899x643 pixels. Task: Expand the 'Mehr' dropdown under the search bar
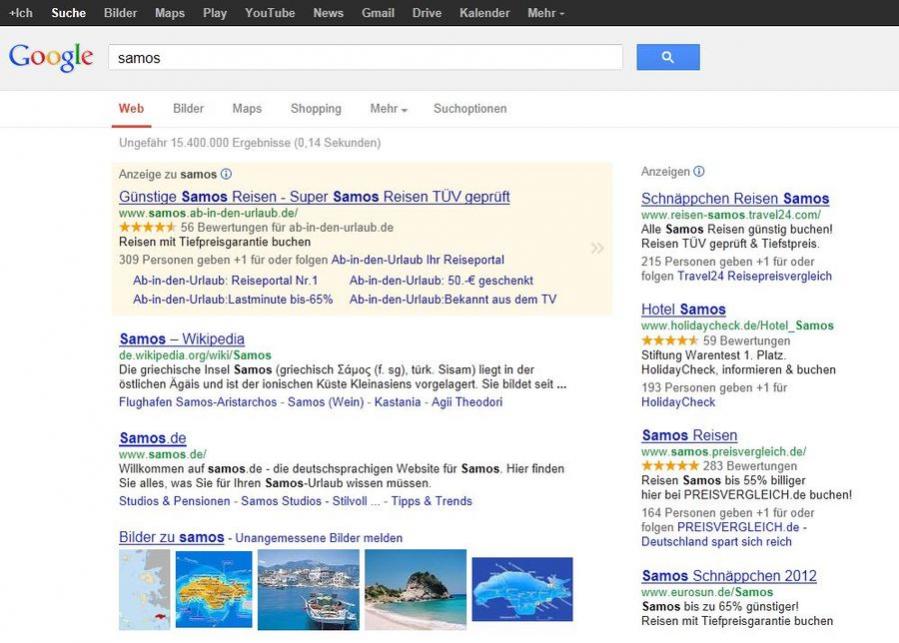click(388, 108)
